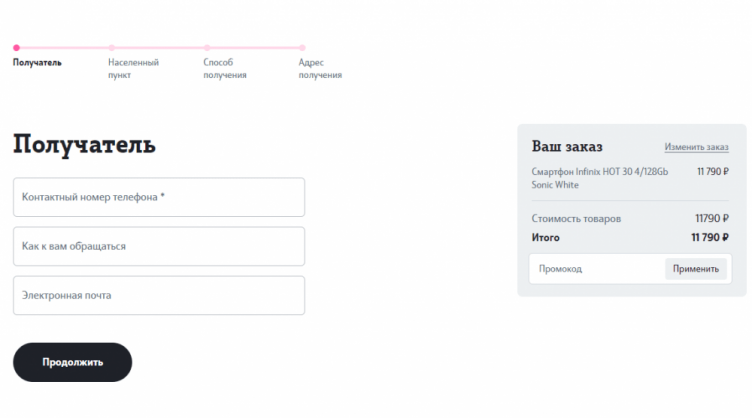
Task: Click the Итого total price amount
Action: [710, 238]
